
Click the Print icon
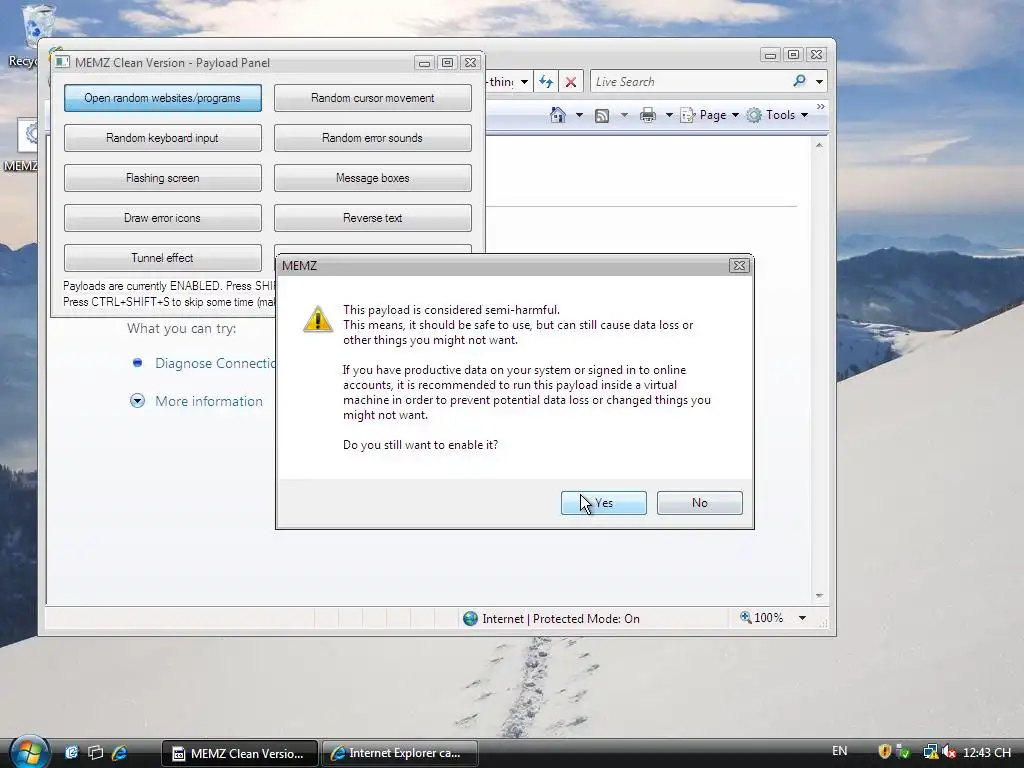(648, 116)
